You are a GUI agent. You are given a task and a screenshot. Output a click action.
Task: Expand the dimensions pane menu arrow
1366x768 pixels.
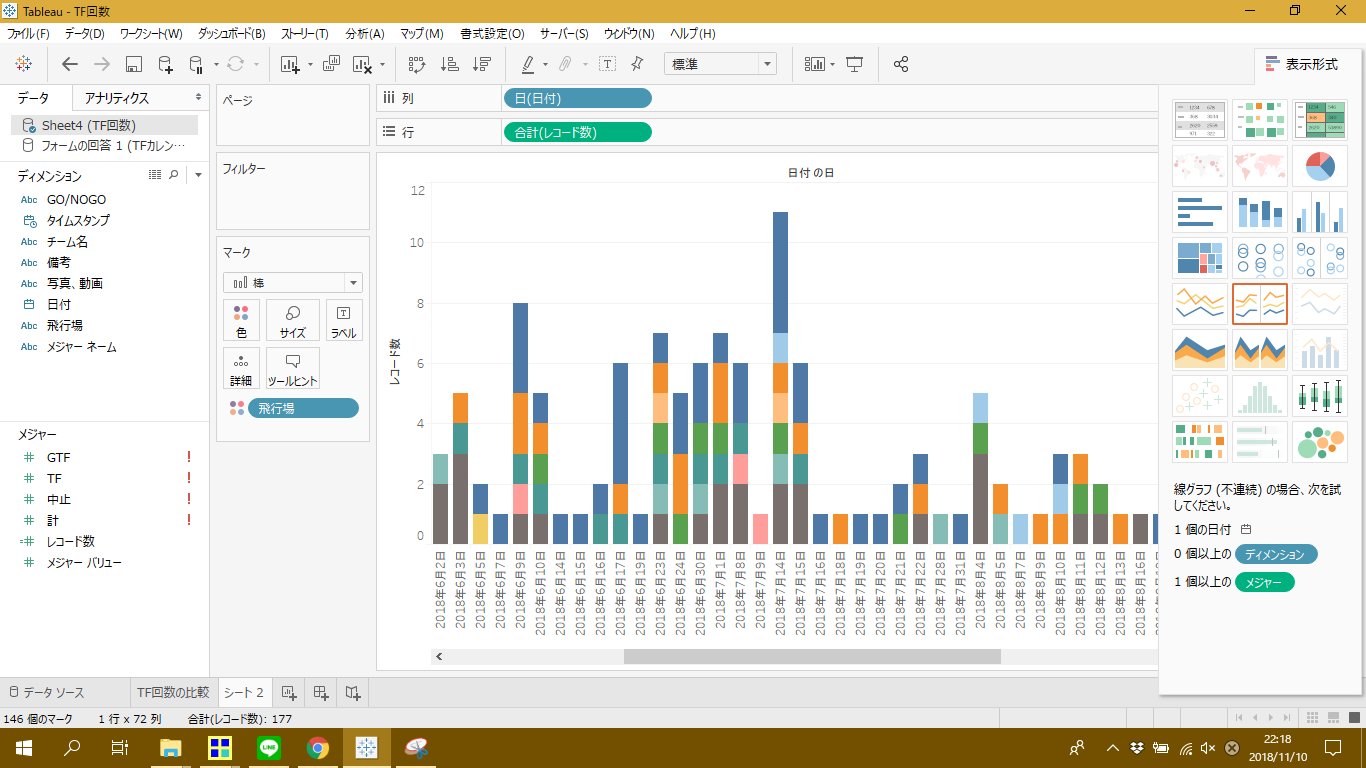point(198,175)
